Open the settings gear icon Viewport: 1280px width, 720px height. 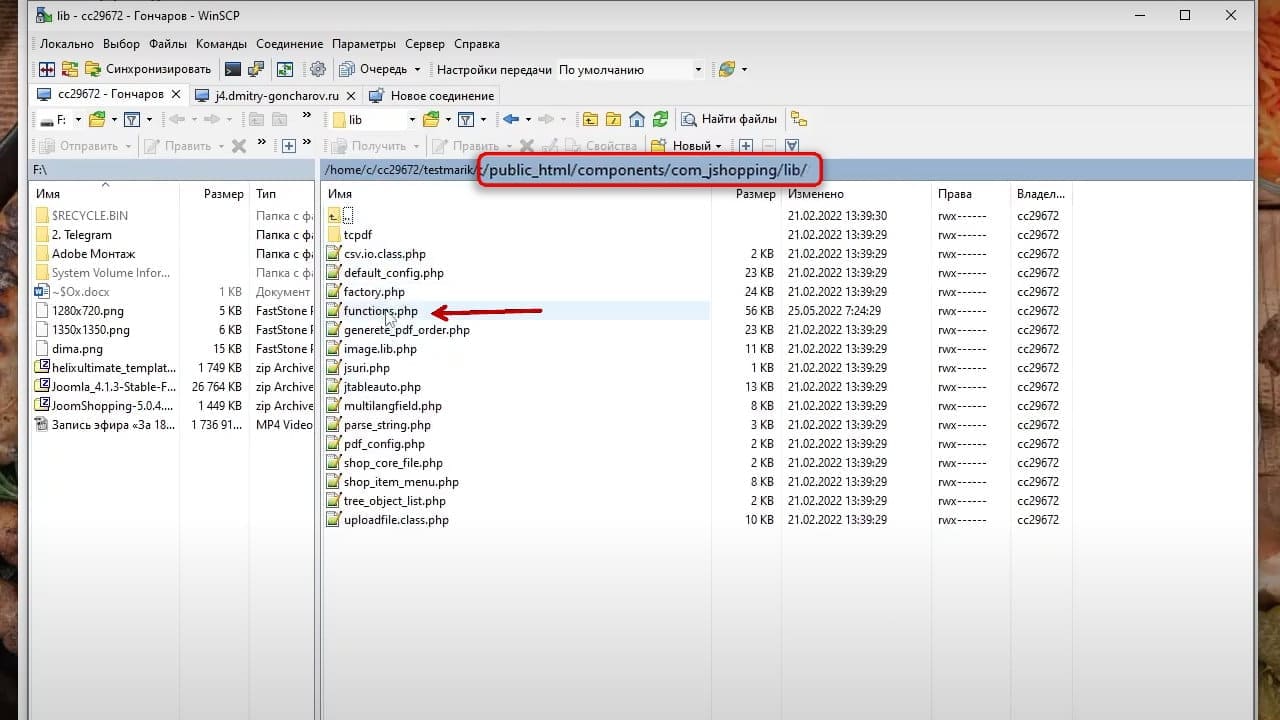click(318, 69)
